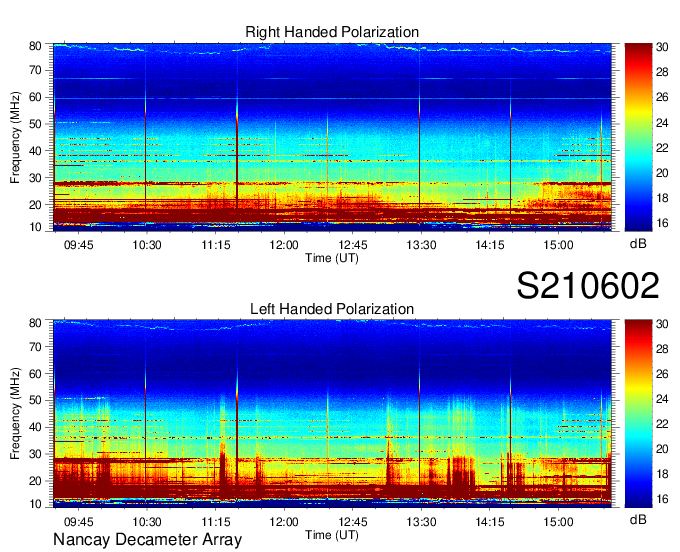Click inside the Left Handed Polarization spectrogram
Viewport: 680px width, 552px height.
click(332, 414)
